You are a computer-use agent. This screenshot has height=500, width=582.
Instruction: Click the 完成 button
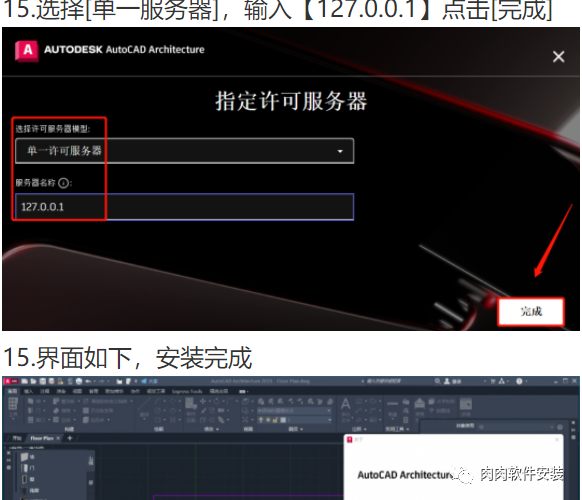click(531, 311)
